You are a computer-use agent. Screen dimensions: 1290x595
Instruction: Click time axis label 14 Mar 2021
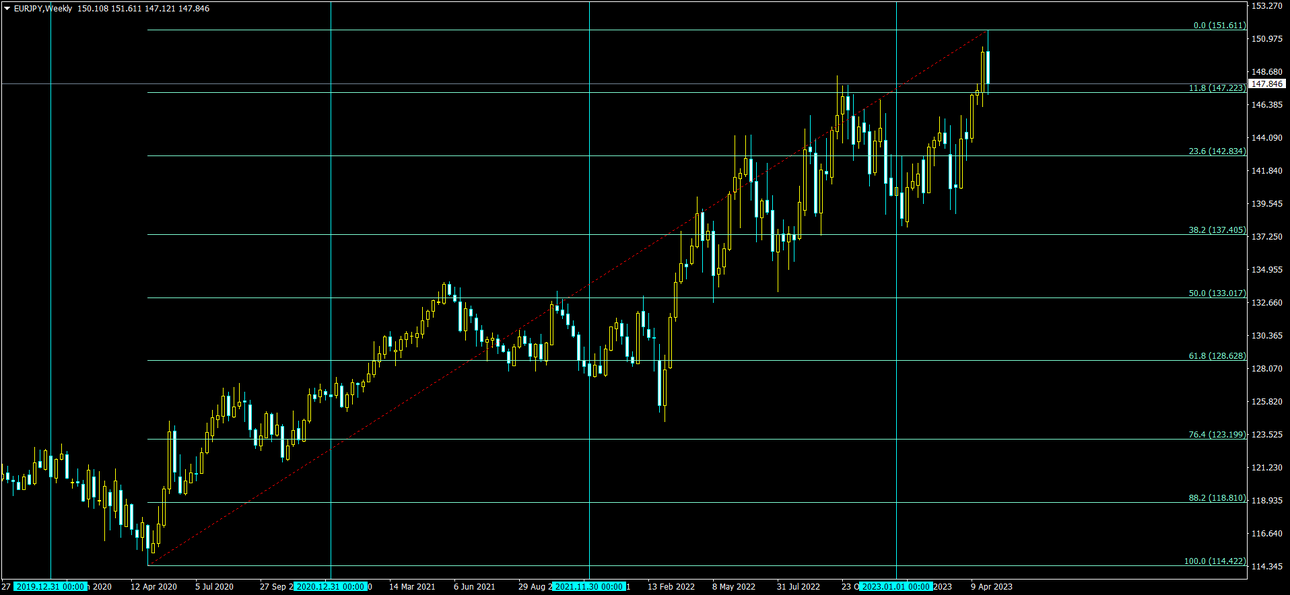(x=412, y=587)
